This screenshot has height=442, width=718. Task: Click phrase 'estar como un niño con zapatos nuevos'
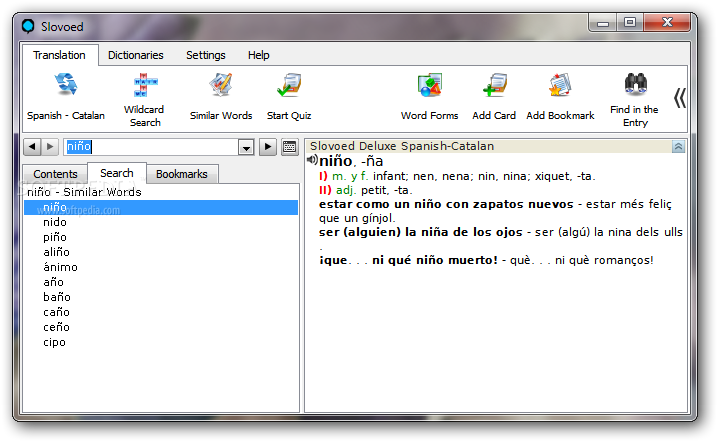click(446, 204)
